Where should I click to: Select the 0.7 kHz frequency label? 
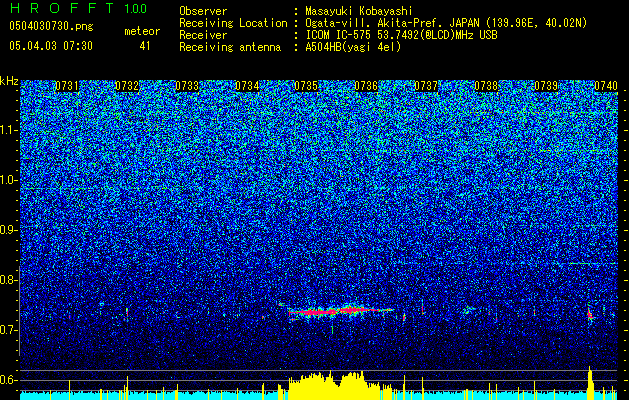(x=9, y=330)
